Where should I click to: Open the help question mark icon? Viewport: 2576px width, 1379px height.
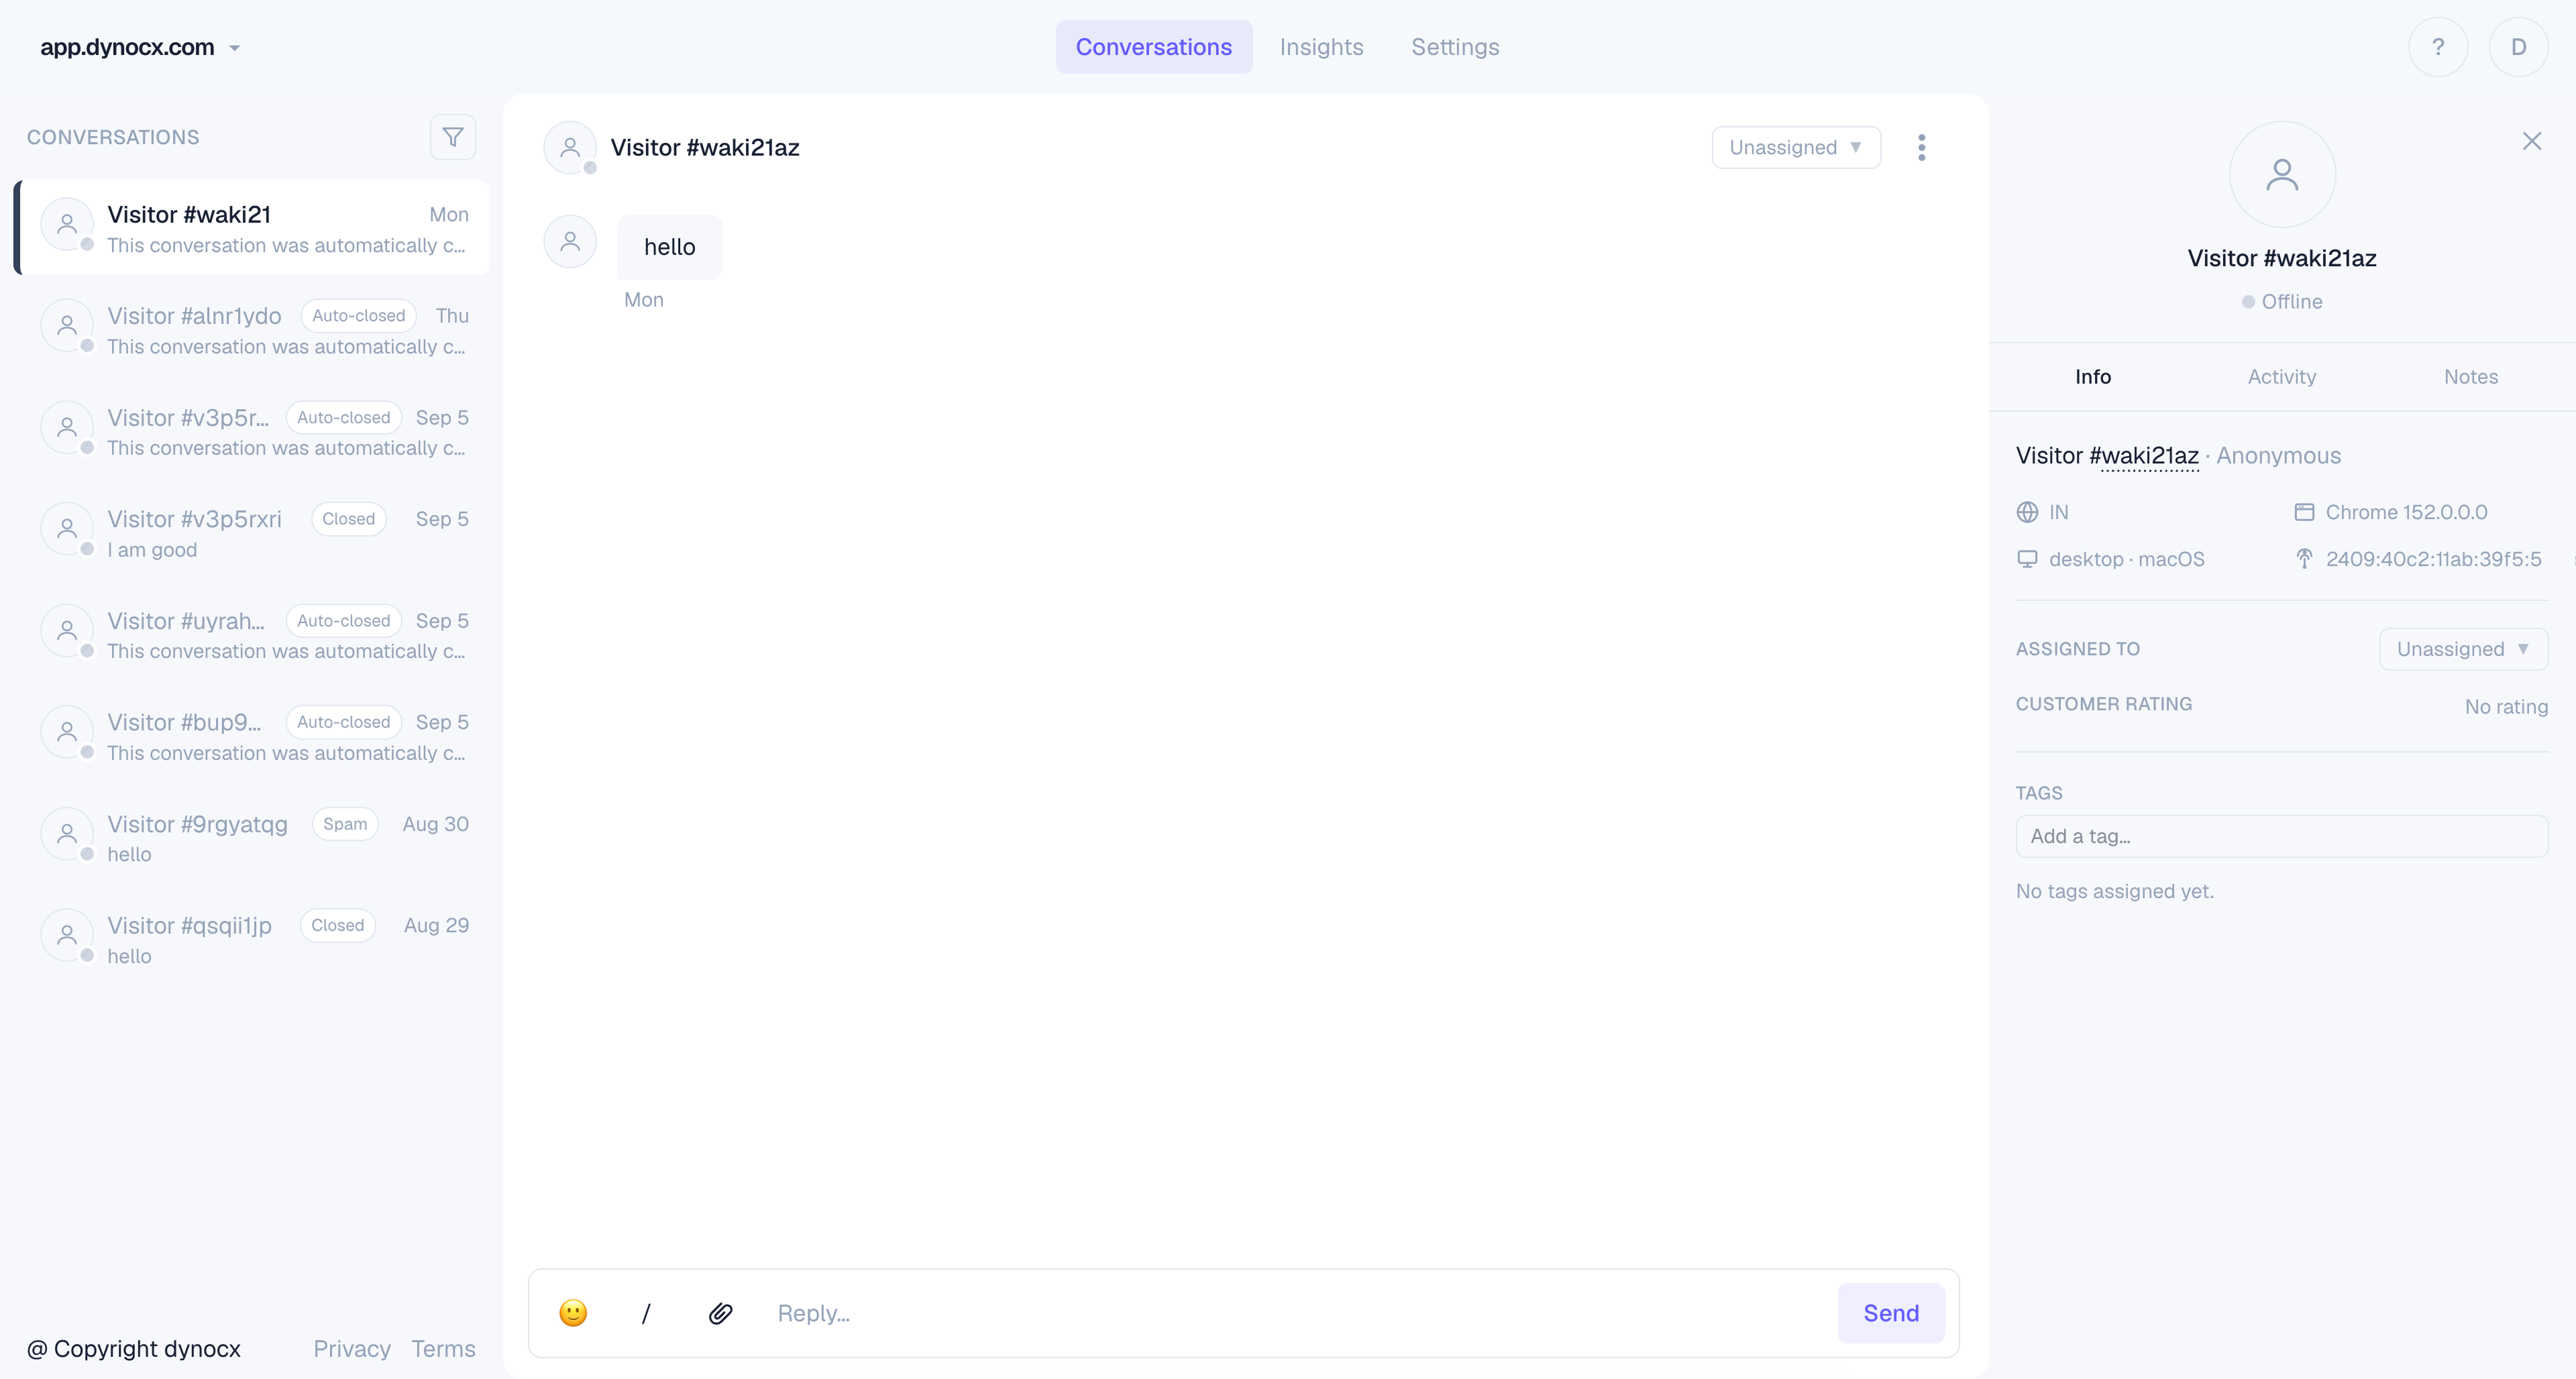(2438, 47)
